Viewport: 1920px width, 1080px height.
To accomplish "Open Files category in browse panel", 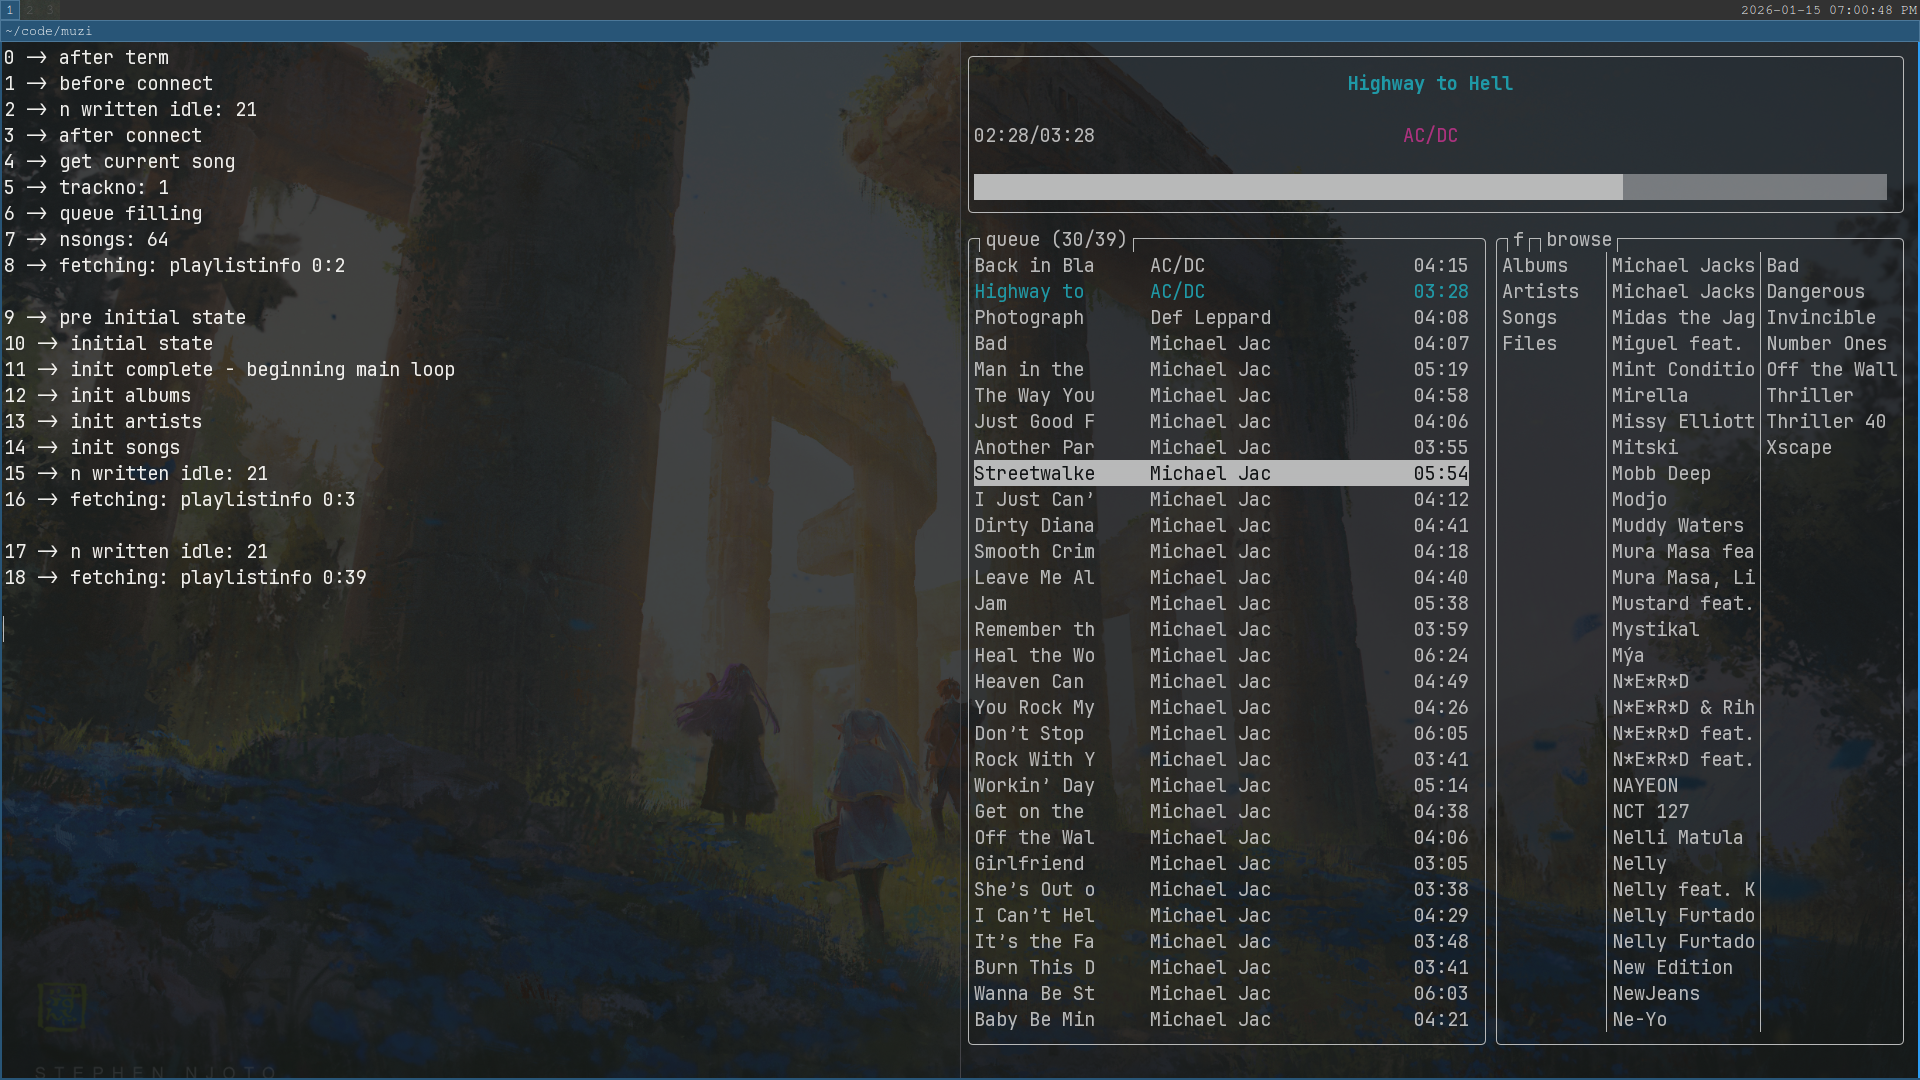I will tap(1529, 344).
